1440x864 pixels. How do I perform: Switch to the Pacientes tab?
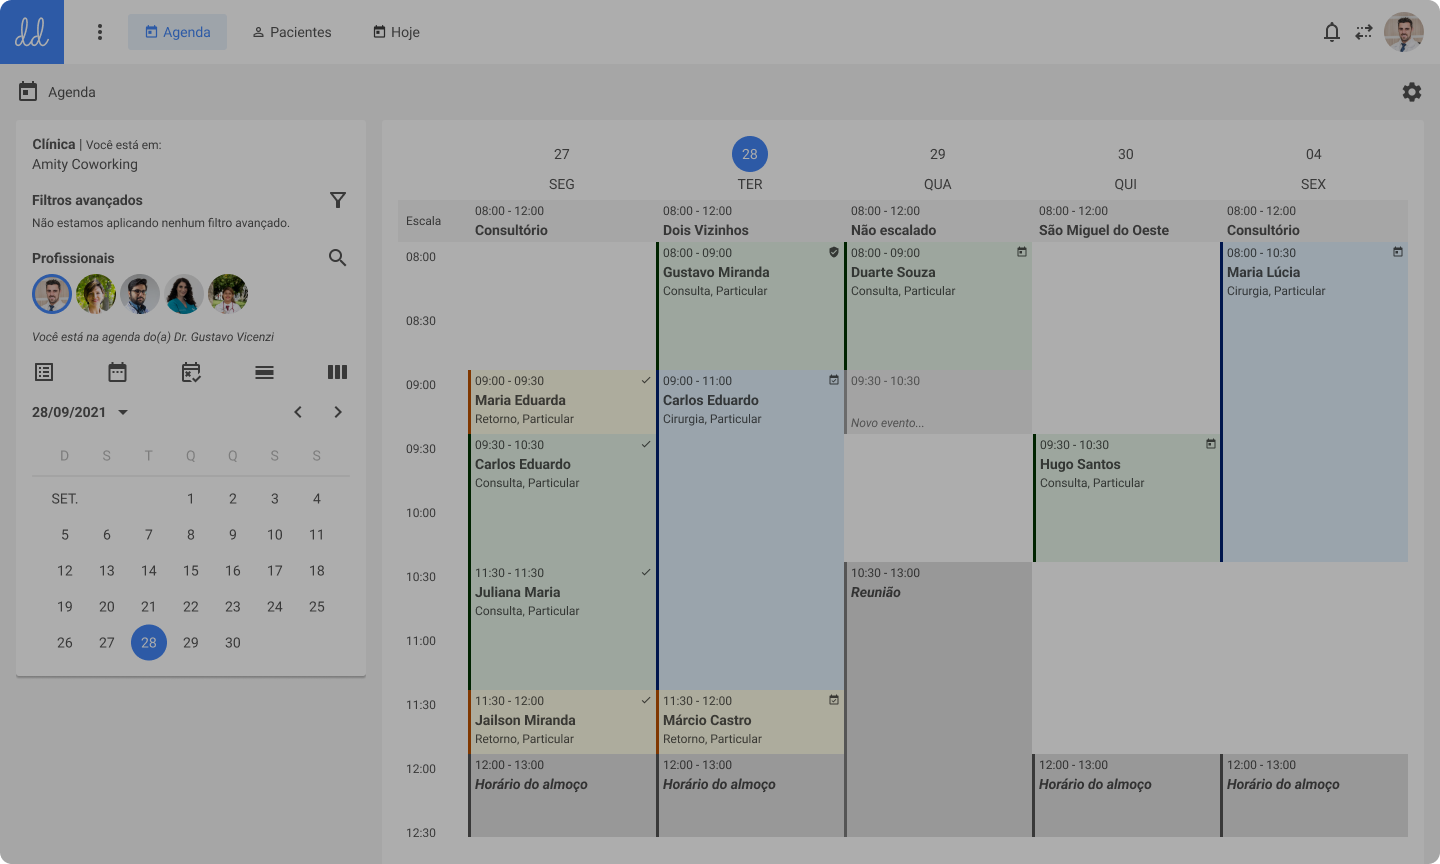[291, 31]
